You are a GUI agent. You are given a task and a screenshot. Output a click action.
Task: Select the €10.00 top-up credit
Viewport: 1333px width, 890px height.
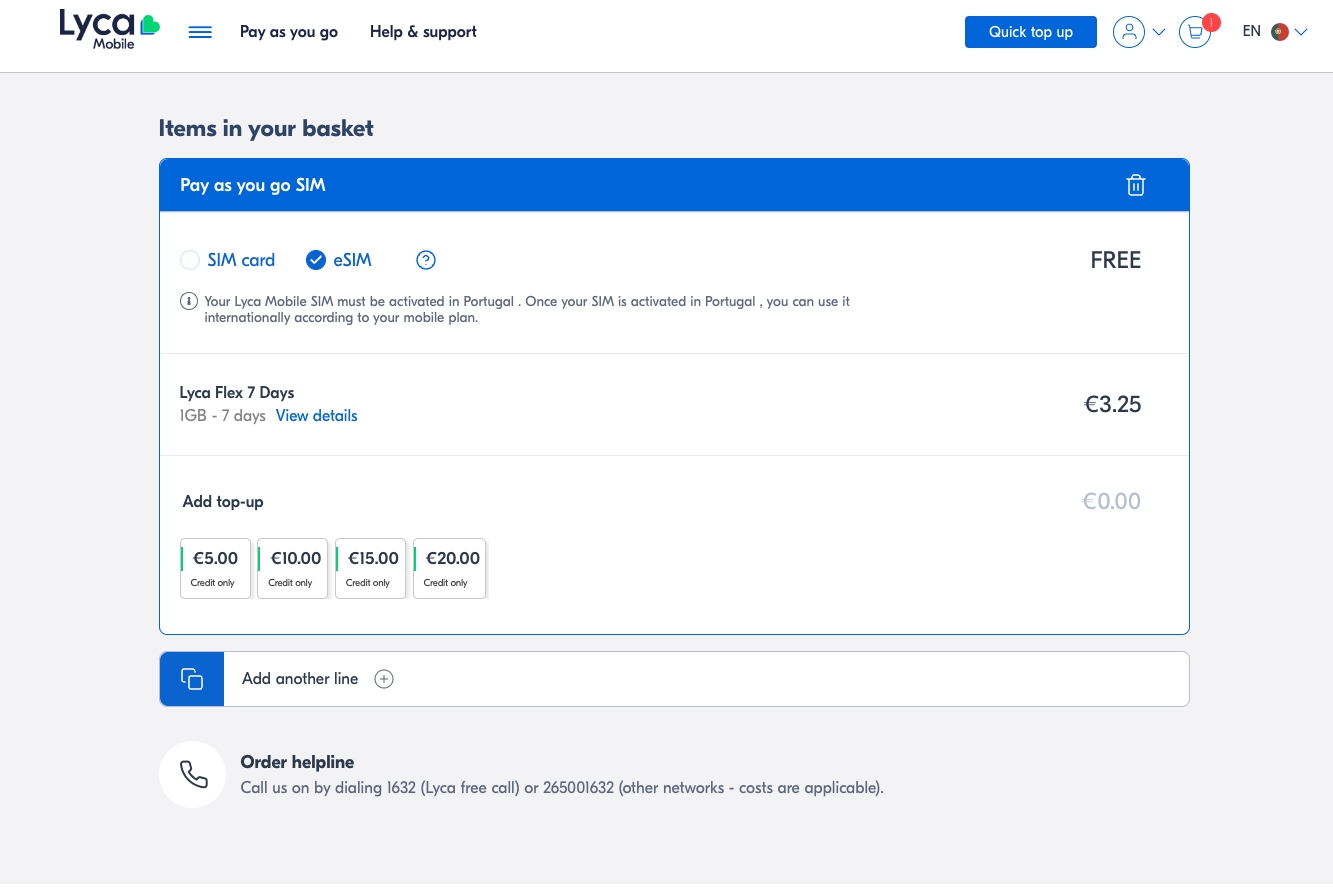click(292, 568)
